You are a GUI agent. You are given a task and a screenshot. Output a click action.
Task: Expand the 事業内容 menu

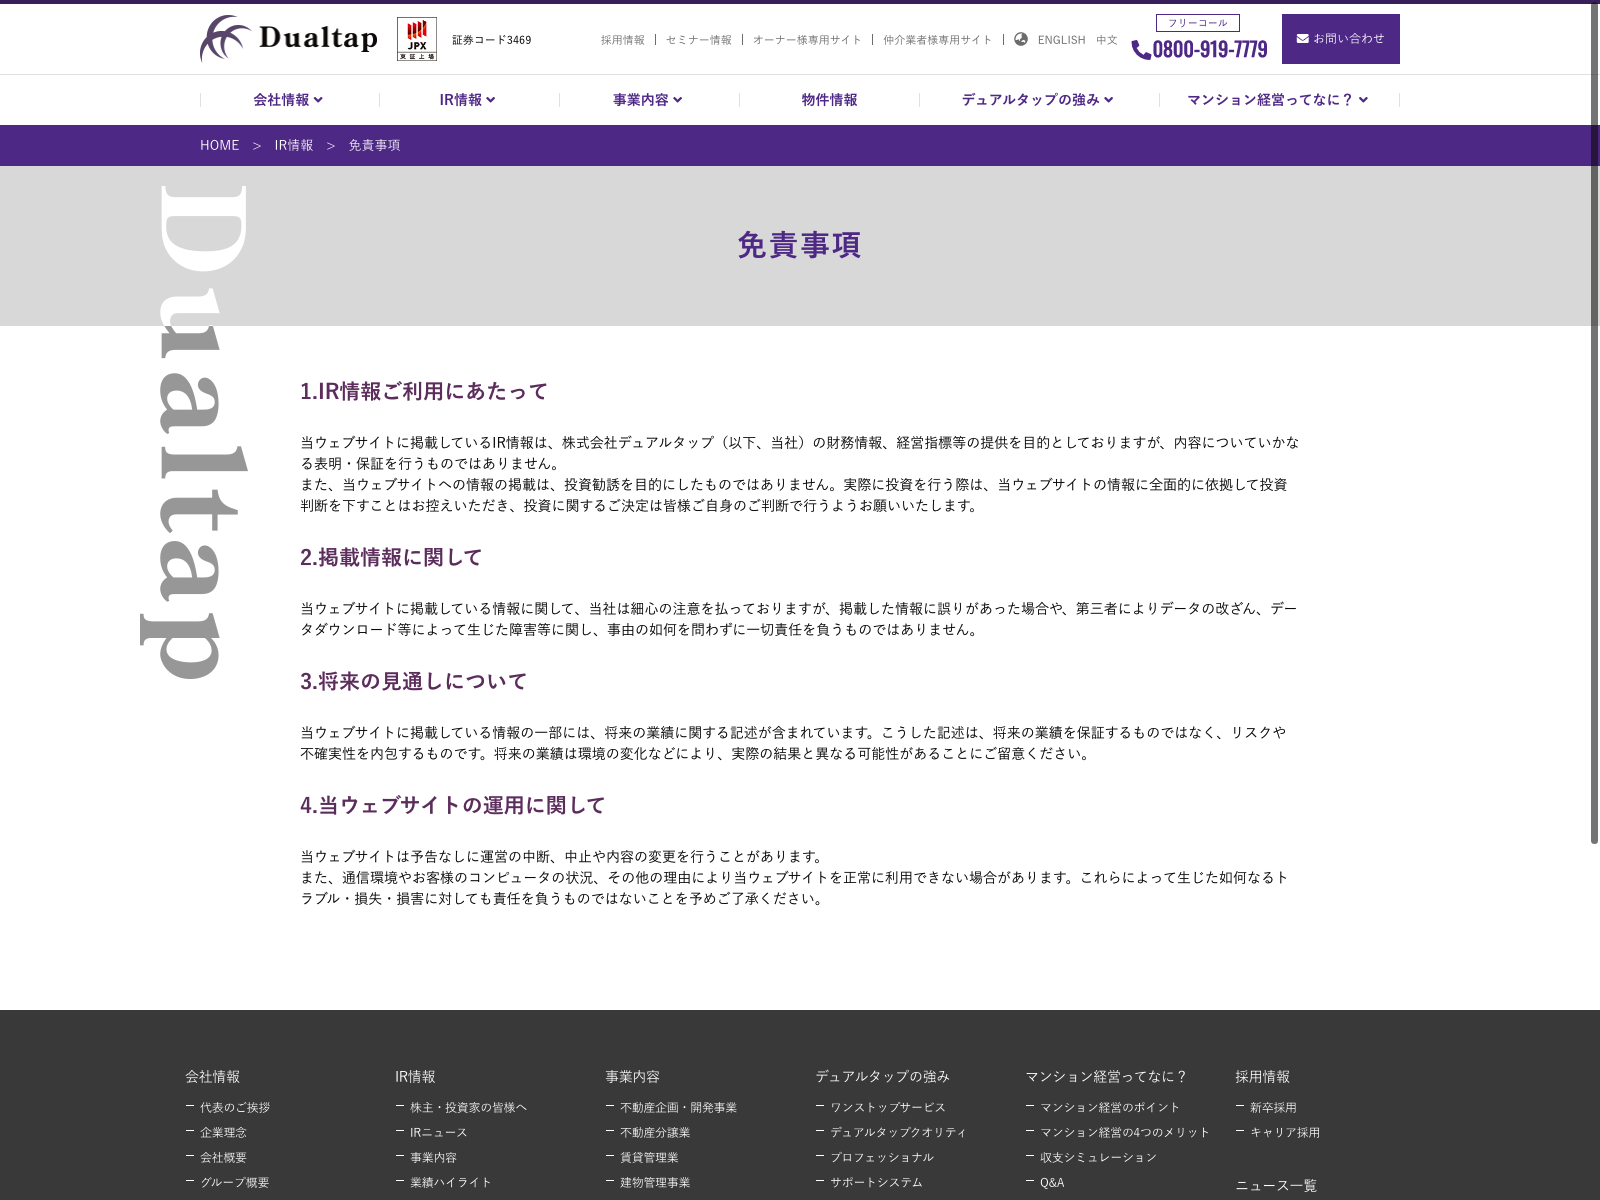(x=647, y=100)
